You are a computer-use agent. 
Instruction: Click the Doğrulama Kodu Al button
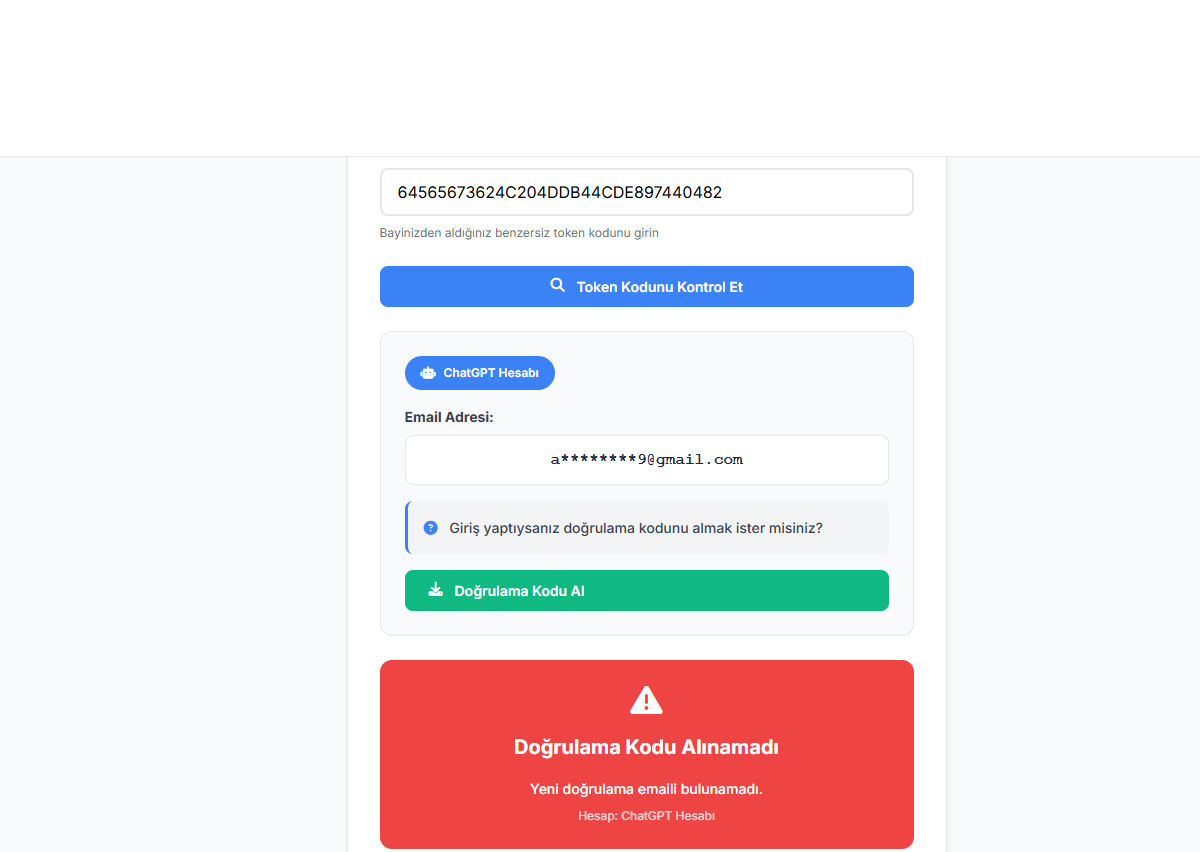647,590
